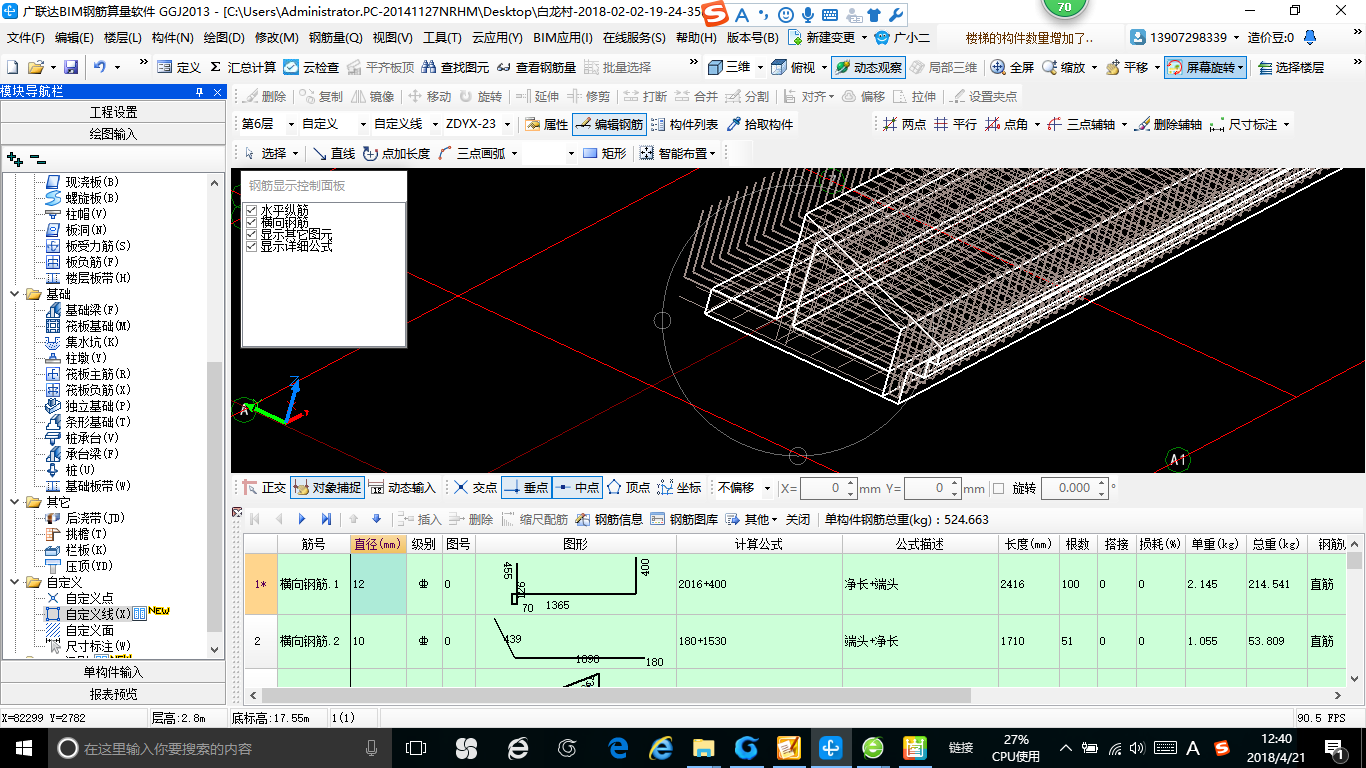The image size is (1366, 768).
Task: Open 构件列表 component list
Action: point(684,124)
